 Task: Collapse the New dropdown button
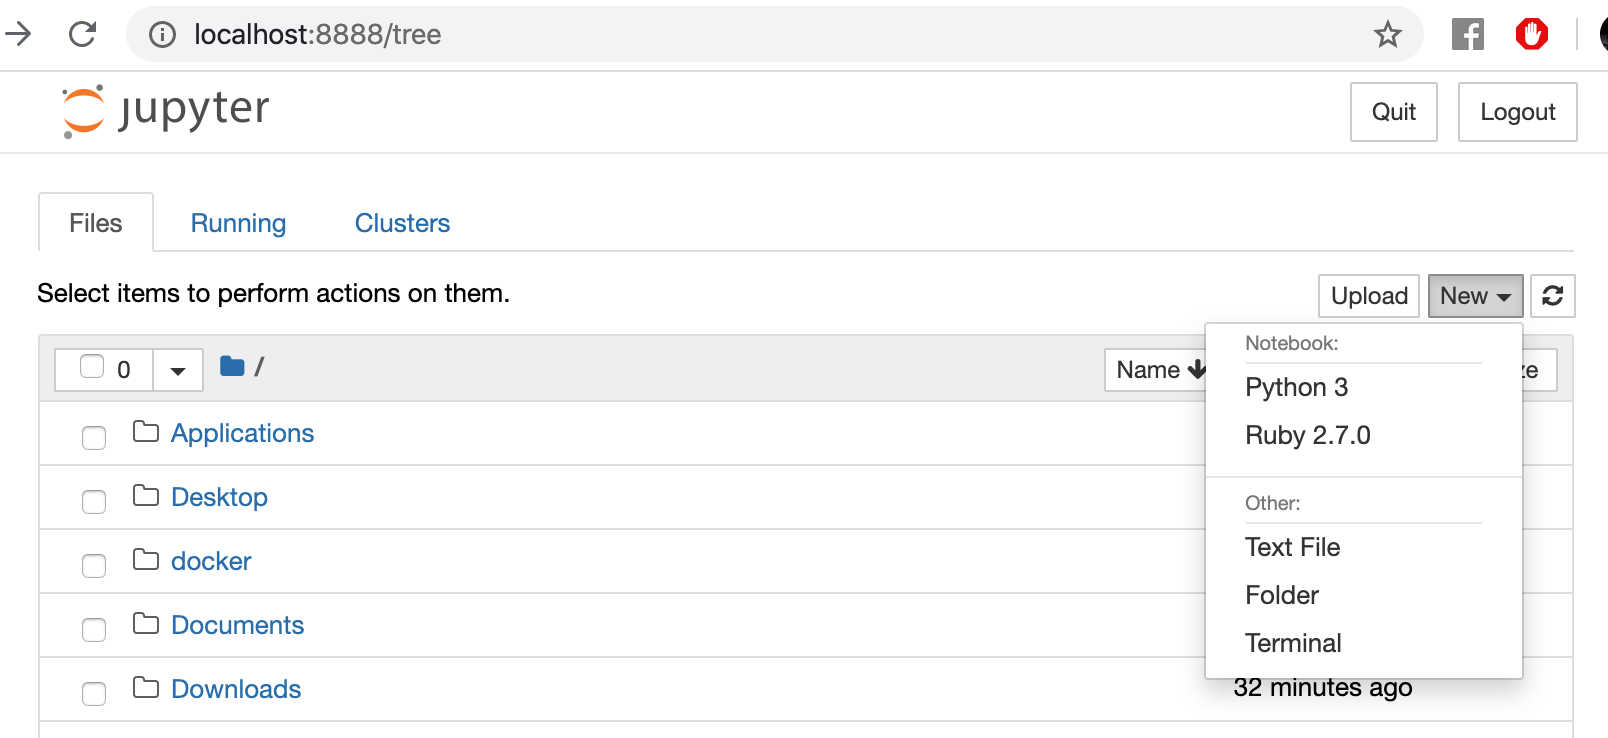tap(1475, 296)
